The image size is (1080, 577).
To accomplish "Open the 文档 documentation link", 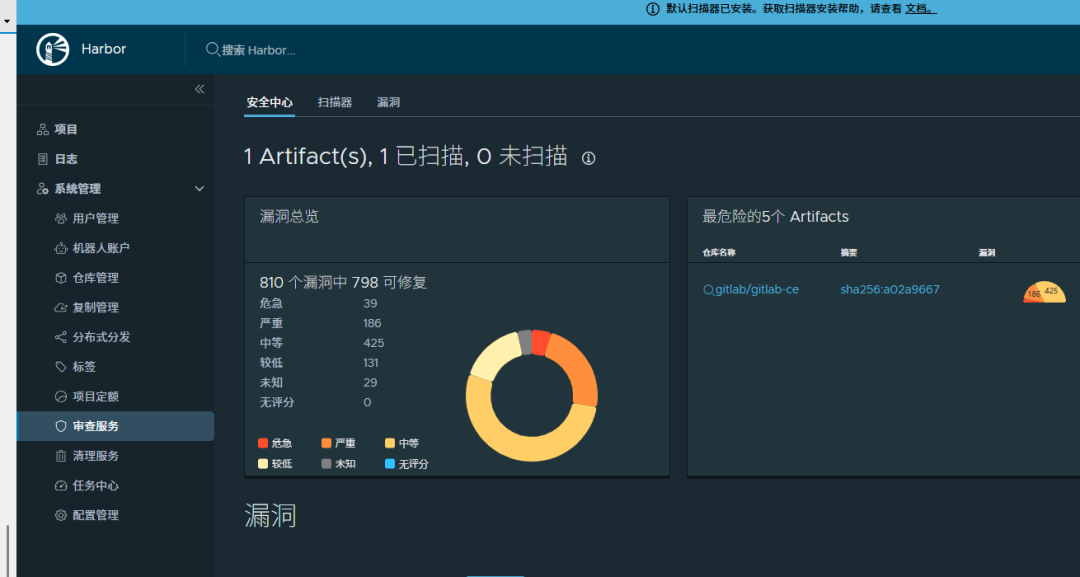I will (921, 9).
